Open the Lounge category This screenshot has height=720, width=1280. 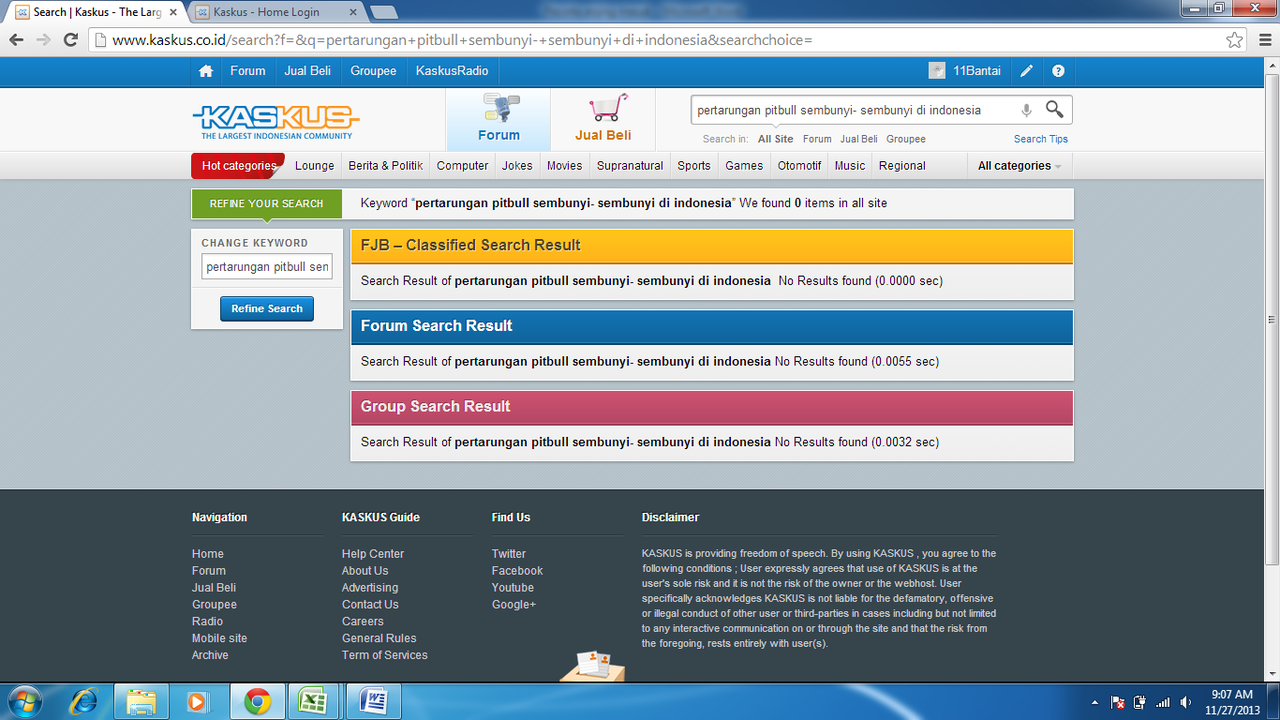click(315, 166)
